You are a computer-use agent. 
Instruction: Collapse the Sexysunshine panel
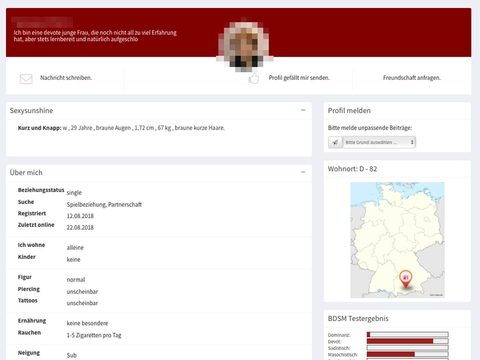pyautogui.click(x=303, y=110)
